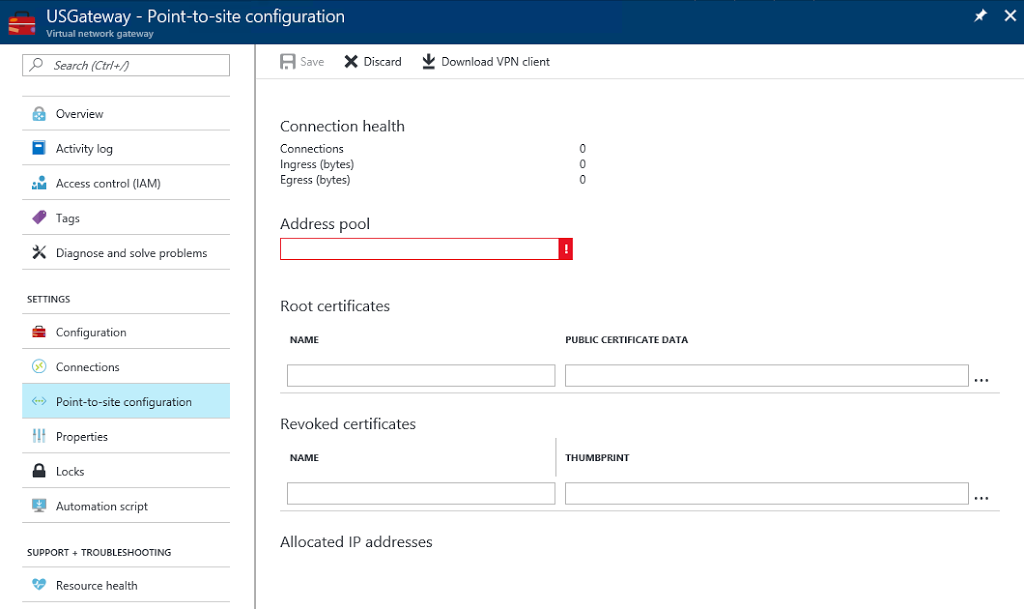Click the Properties bars icon
The width and height of the screenshot is (1024, 609).
pos(39,435)
